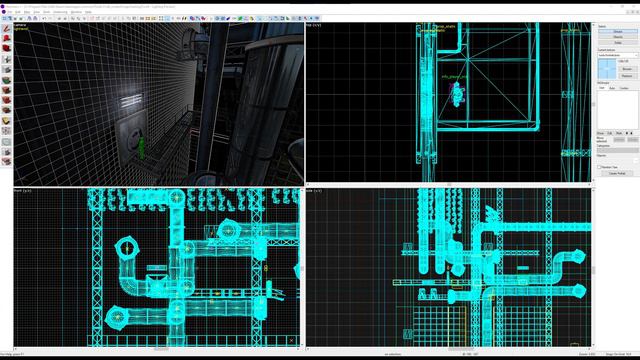Click the side (x/z) viewport label
Screen dimensions: 640x360
(x=314, y=191)
